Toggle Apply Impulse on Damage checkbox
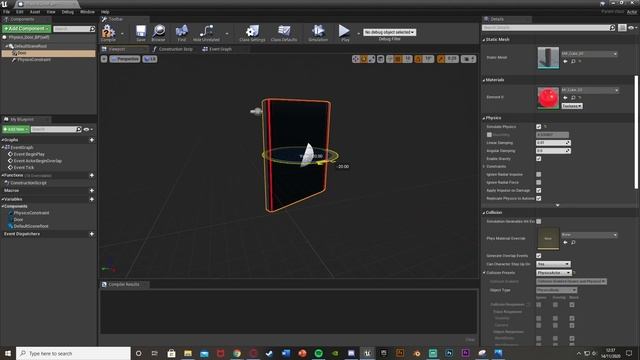Image resolution: width=640 pixels, height=360 pixels. (x=538, y=191)
